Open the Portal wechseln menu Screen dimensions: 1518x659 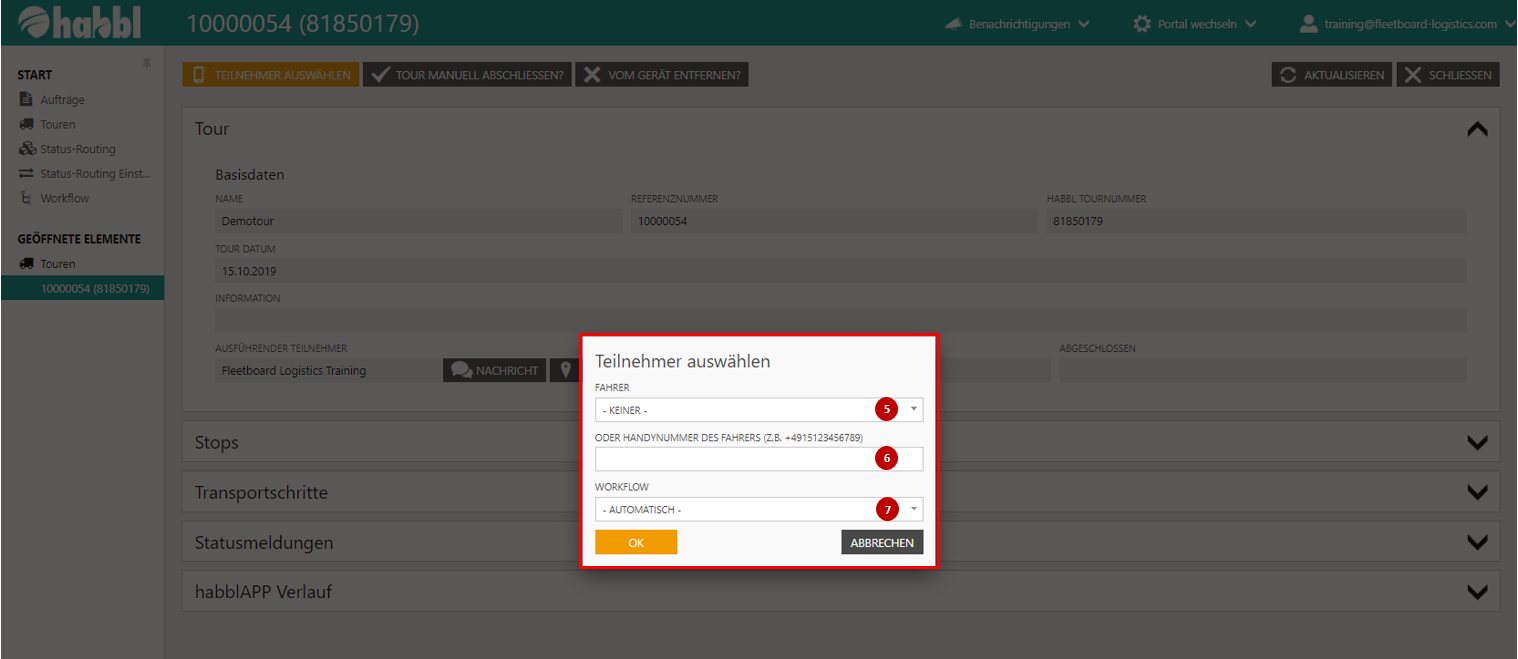click(x=1195, y=24)
